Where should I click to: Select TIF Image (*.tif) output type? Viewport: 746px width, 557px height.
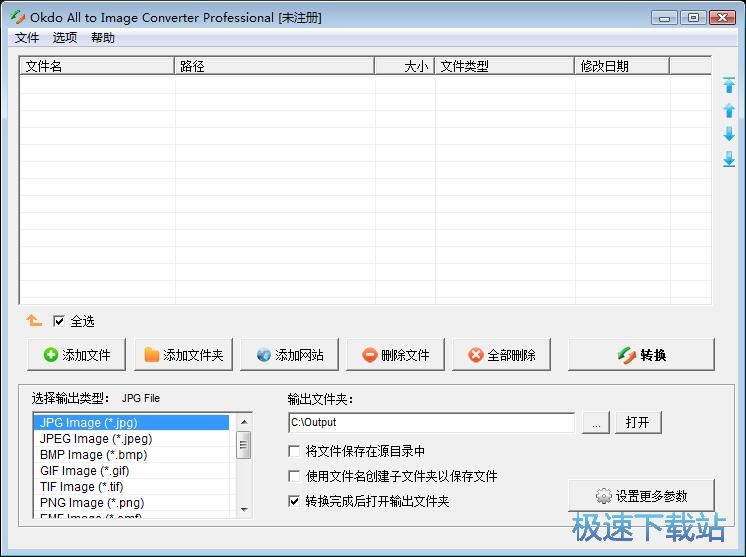point(131,487)
